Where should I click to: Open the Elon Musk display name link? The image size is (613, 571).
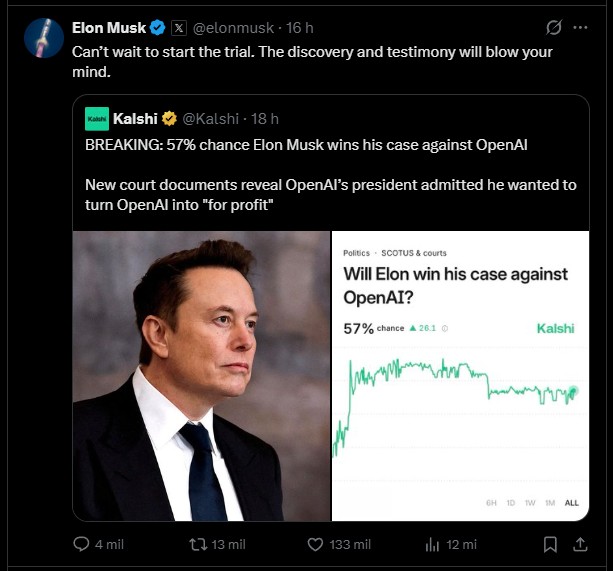pyautogui.click(x=109, y=27)
